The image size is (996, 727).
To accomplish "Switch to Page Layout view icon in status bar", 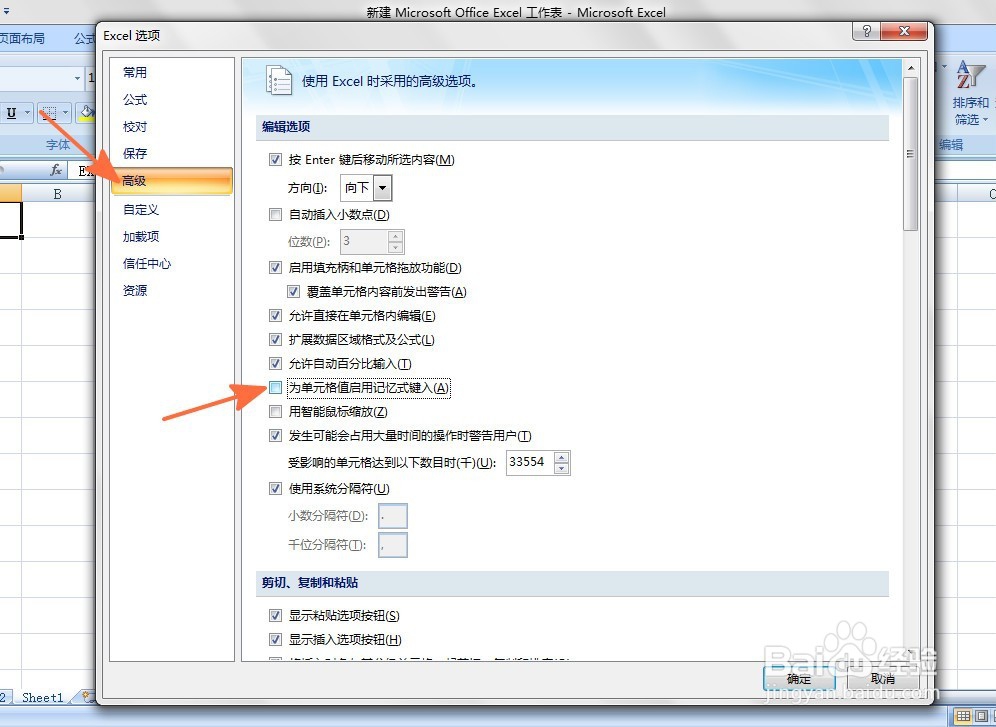I will pyautogui.click(x=982, y=716).
